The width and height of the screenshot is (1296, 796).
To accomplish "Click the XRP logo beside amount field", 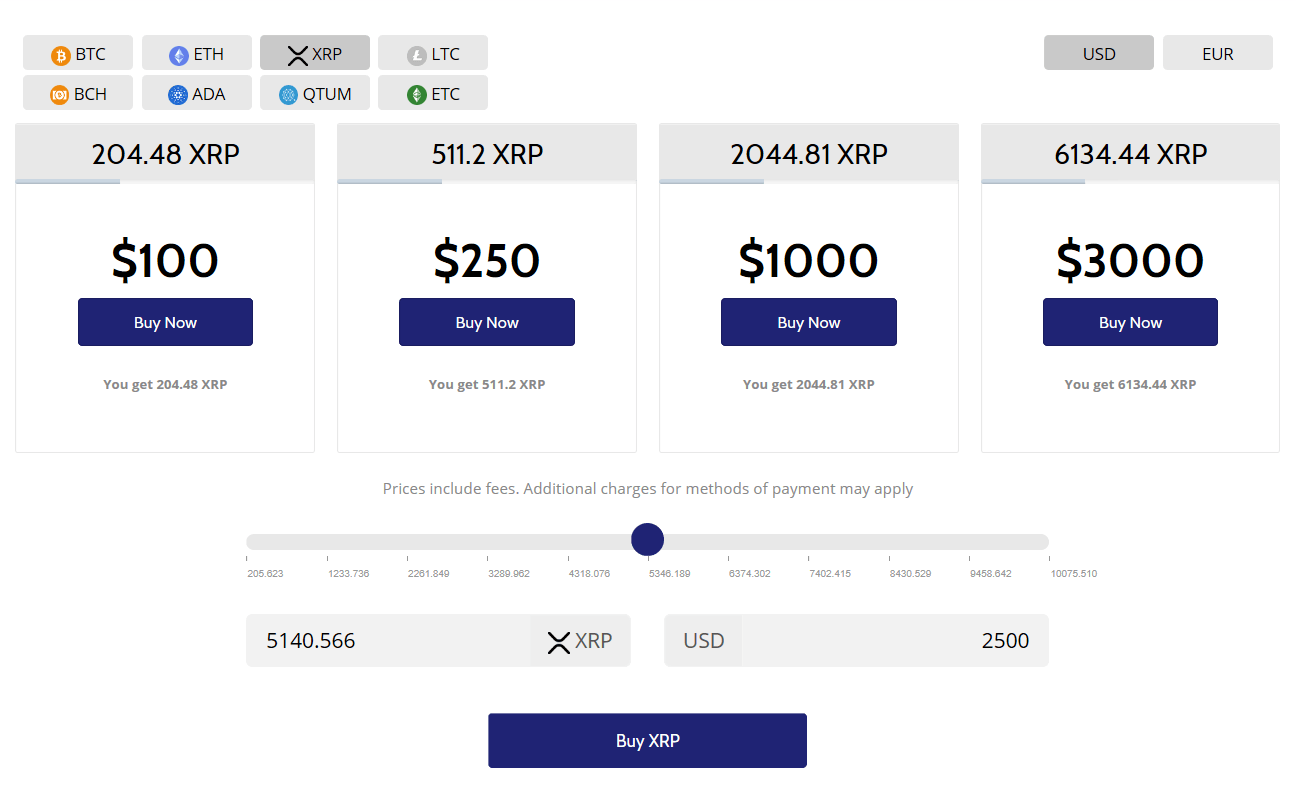I will [558, 642].
